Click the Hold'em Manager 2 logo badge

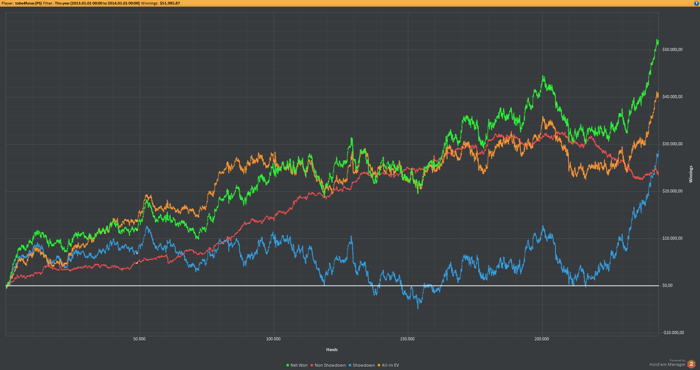[x=691, y=363]
